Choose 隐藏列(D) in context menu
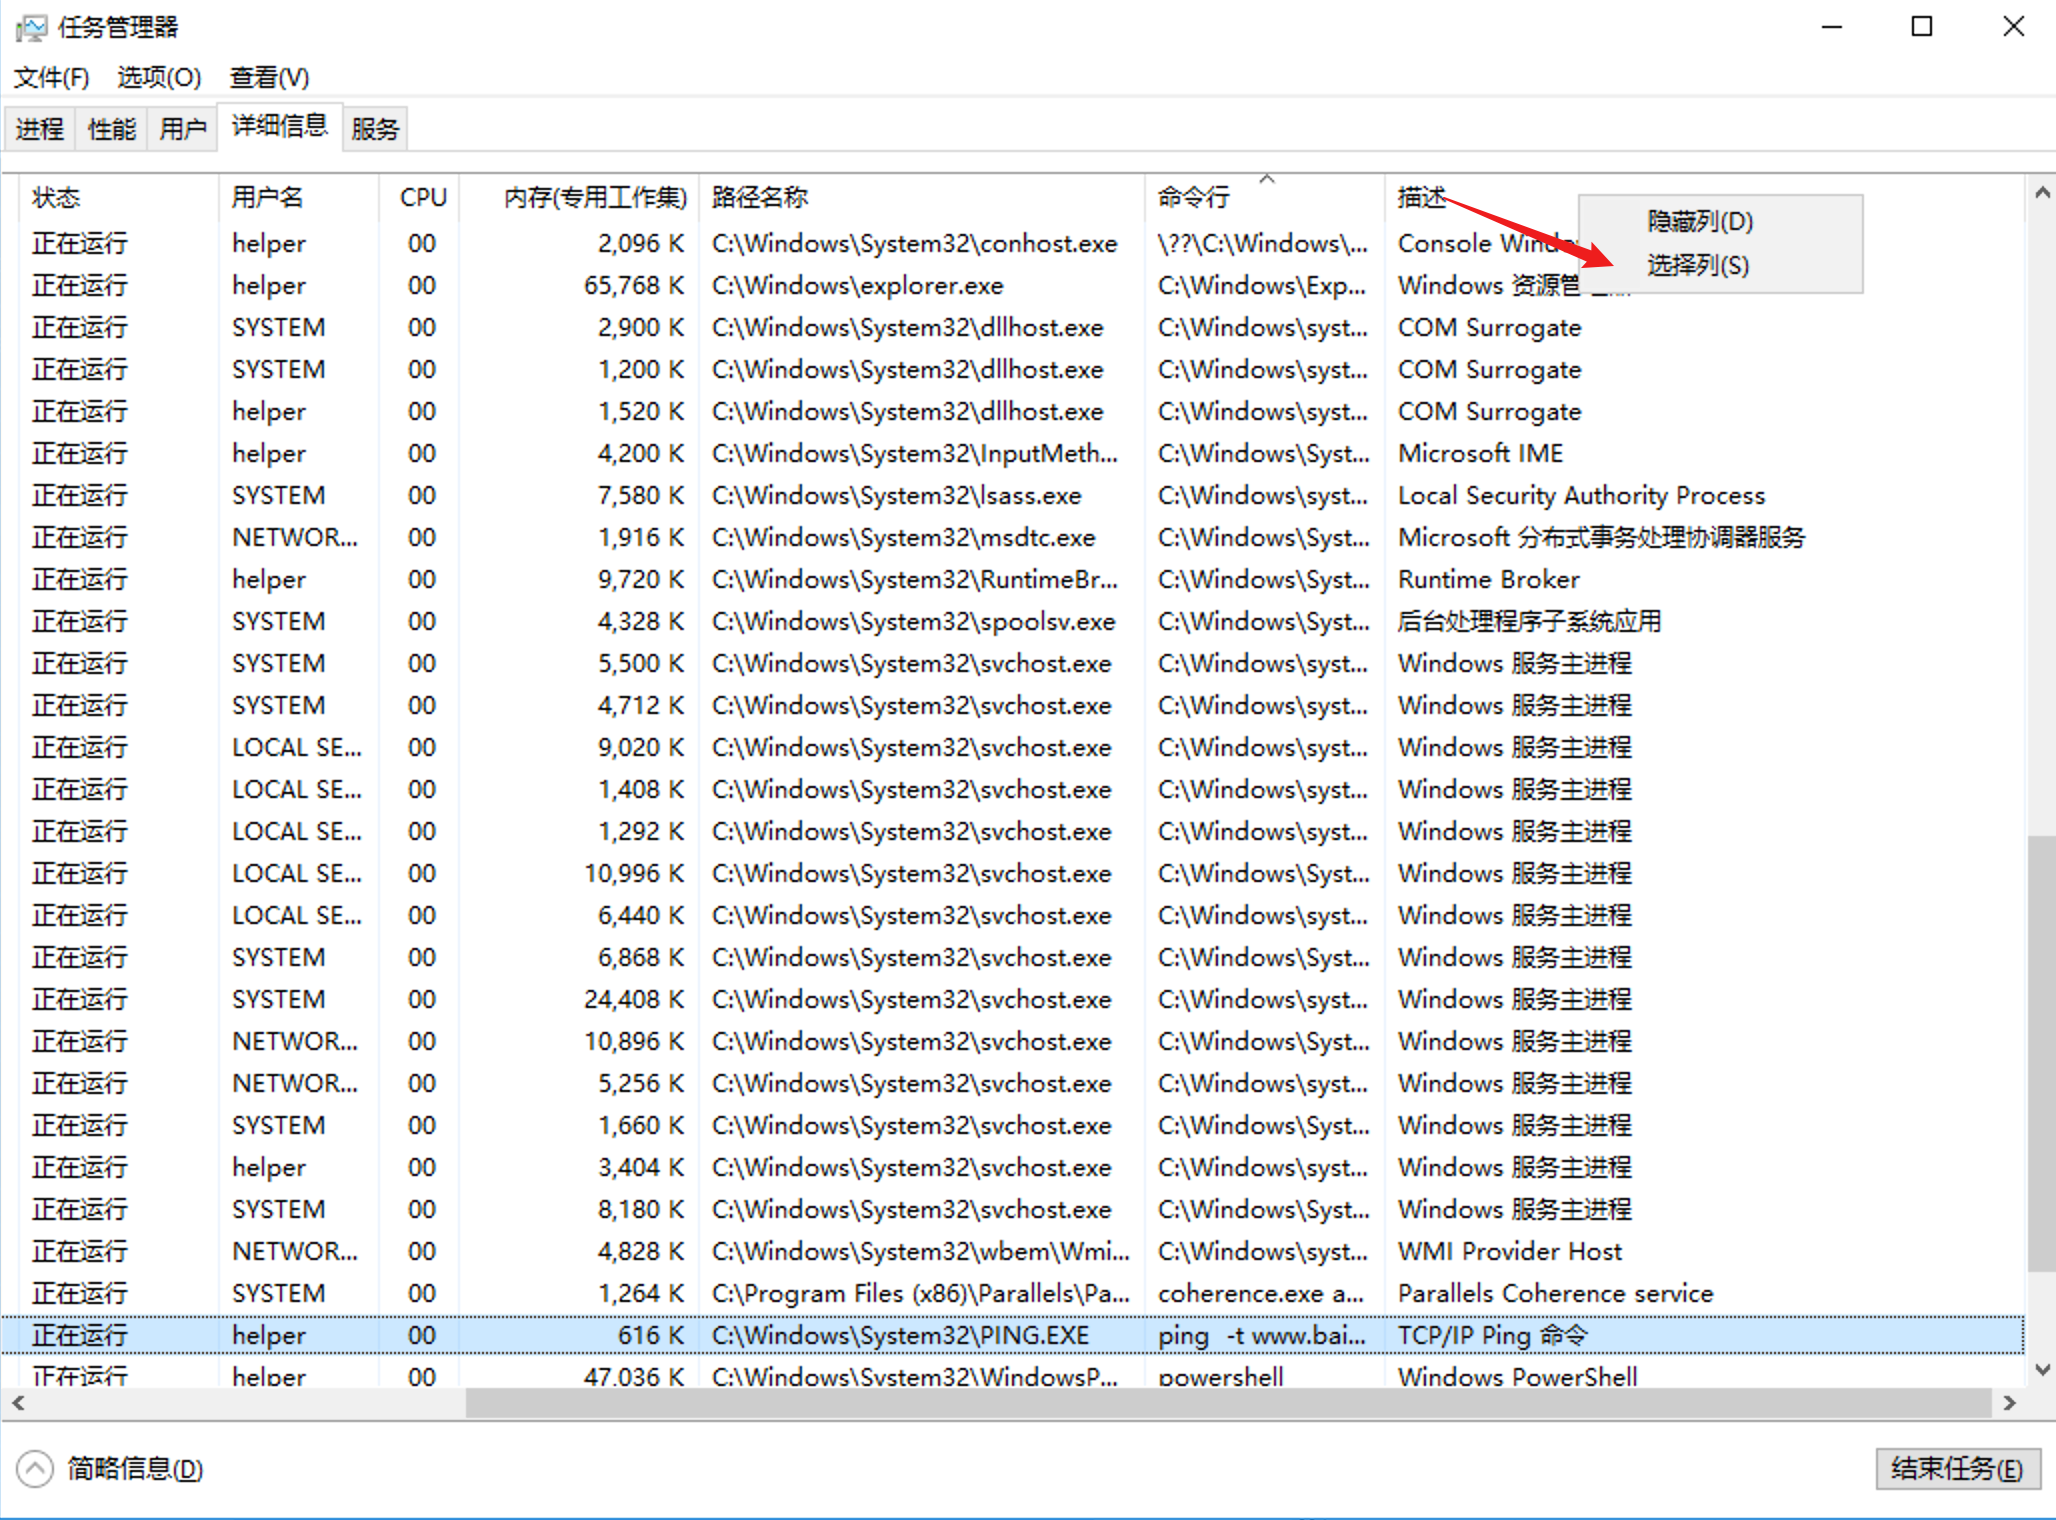The image size is (2056, 1520). (x=1699, y=221)
